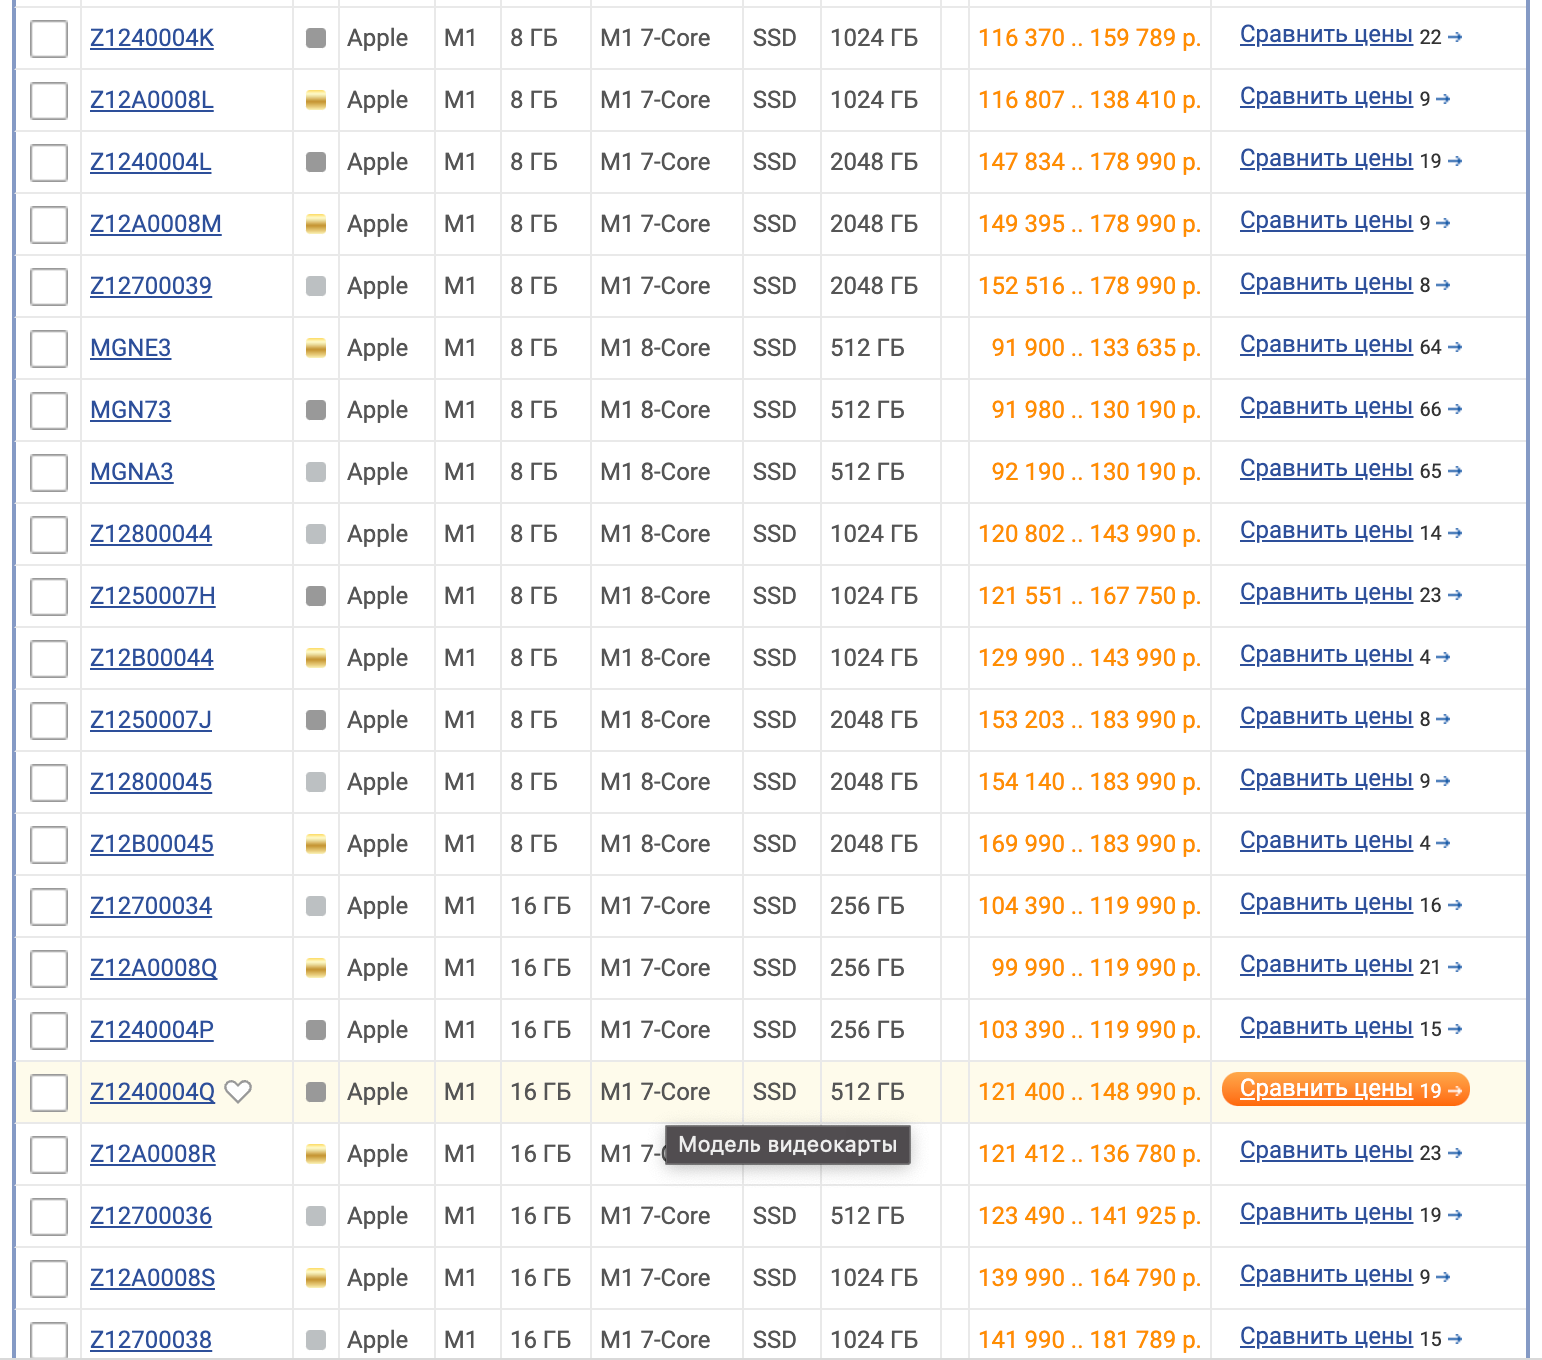This screenshot has height=1360, width=1542.
Task: Open model Z12800045 details
Action: (151, 782)
